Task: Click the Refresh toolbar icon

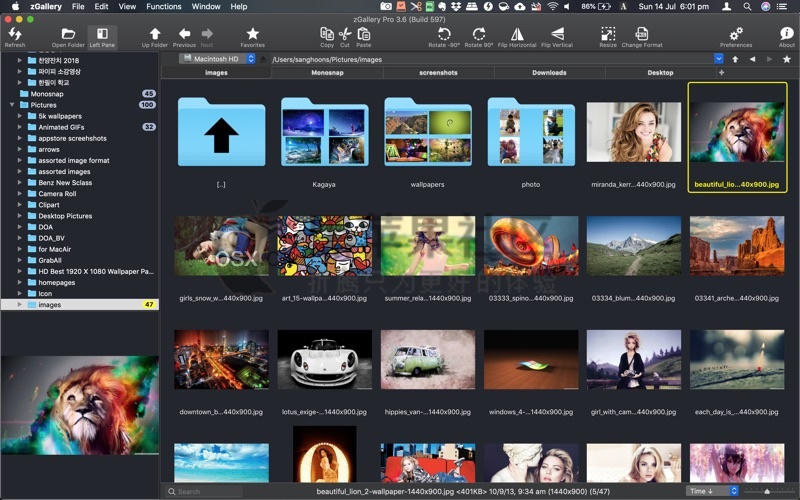Action: click(15, 37)
